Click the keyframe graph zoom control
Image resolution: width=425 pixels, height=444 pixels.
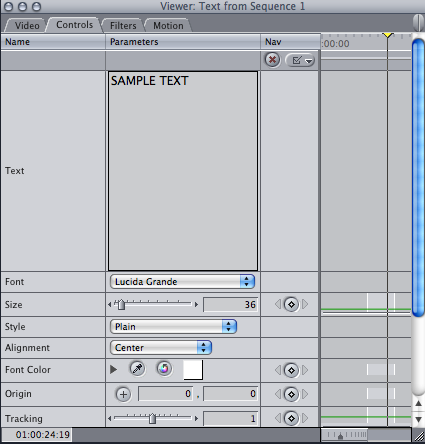(345, 435)
